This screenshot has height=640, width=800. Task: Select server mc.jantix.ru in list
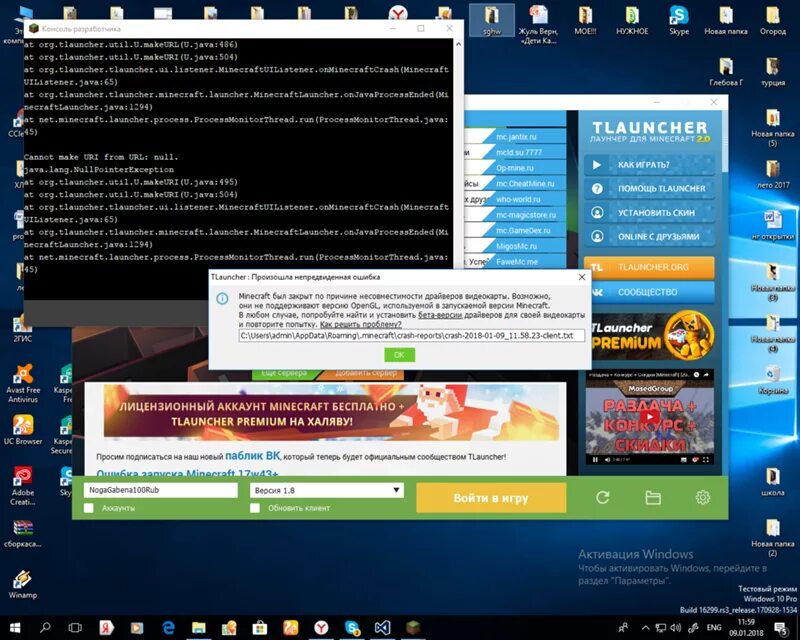pyautogui.click(x=516, y=137)
